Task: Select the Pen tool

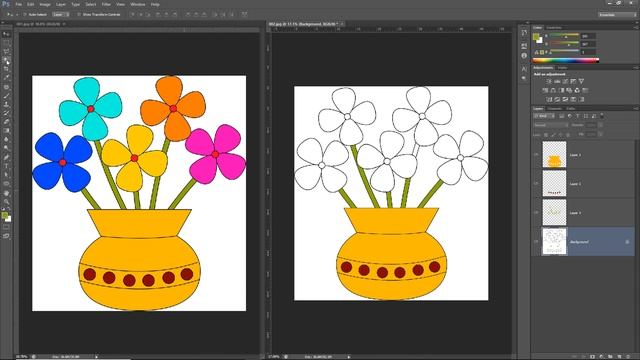Action: 6,157
